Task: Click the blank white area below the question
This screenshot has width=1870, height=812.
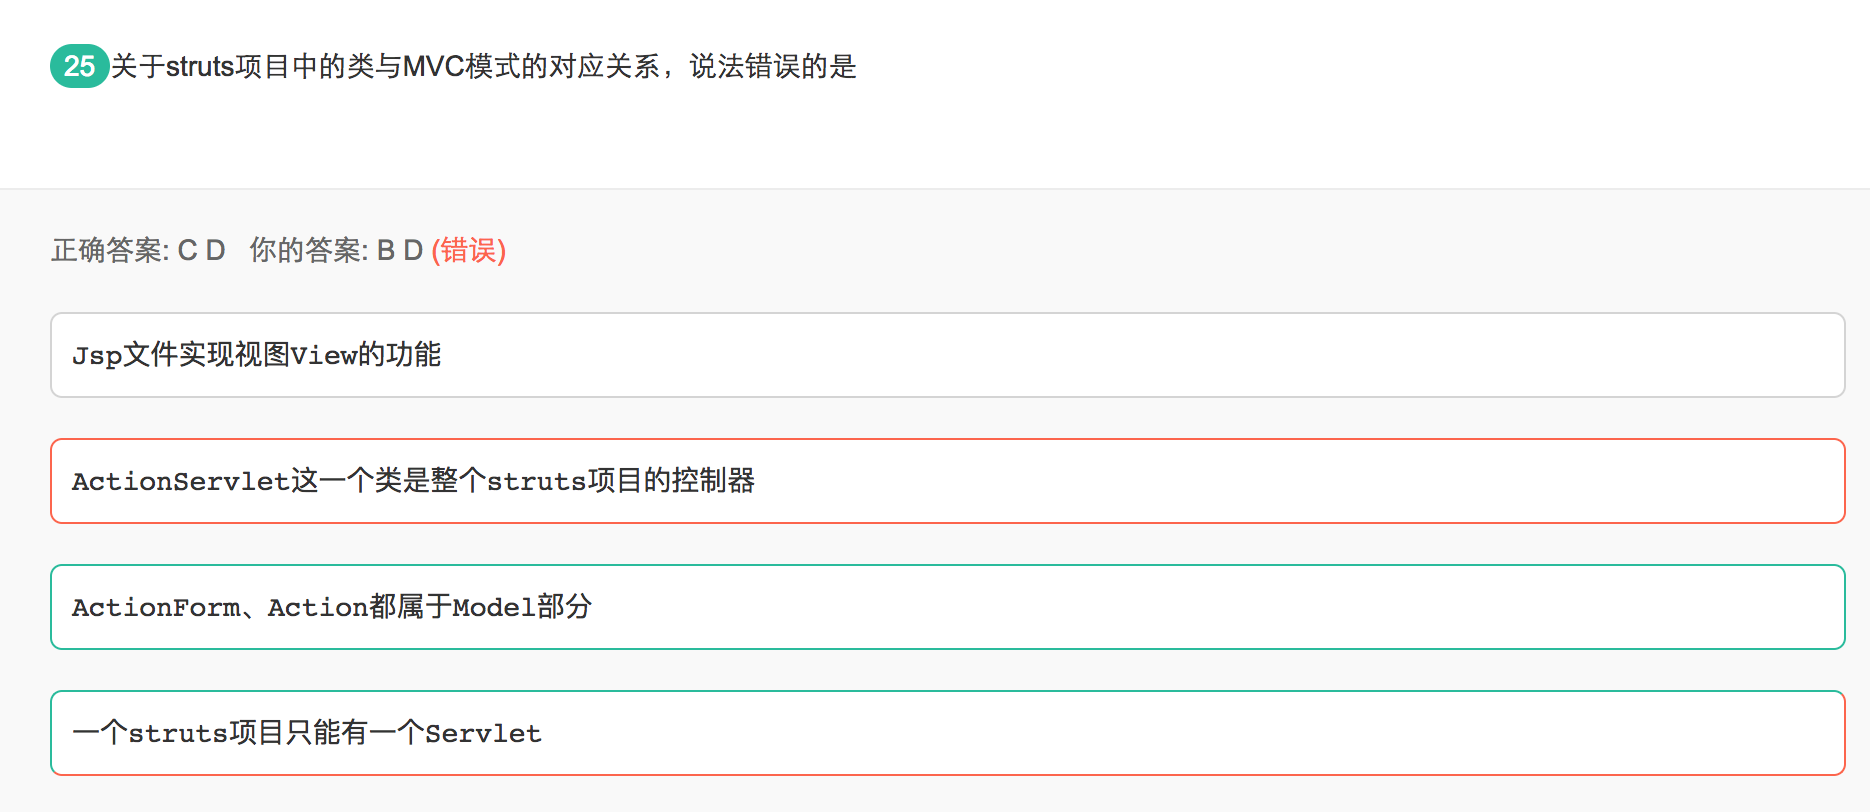Action: click(900, 140)
